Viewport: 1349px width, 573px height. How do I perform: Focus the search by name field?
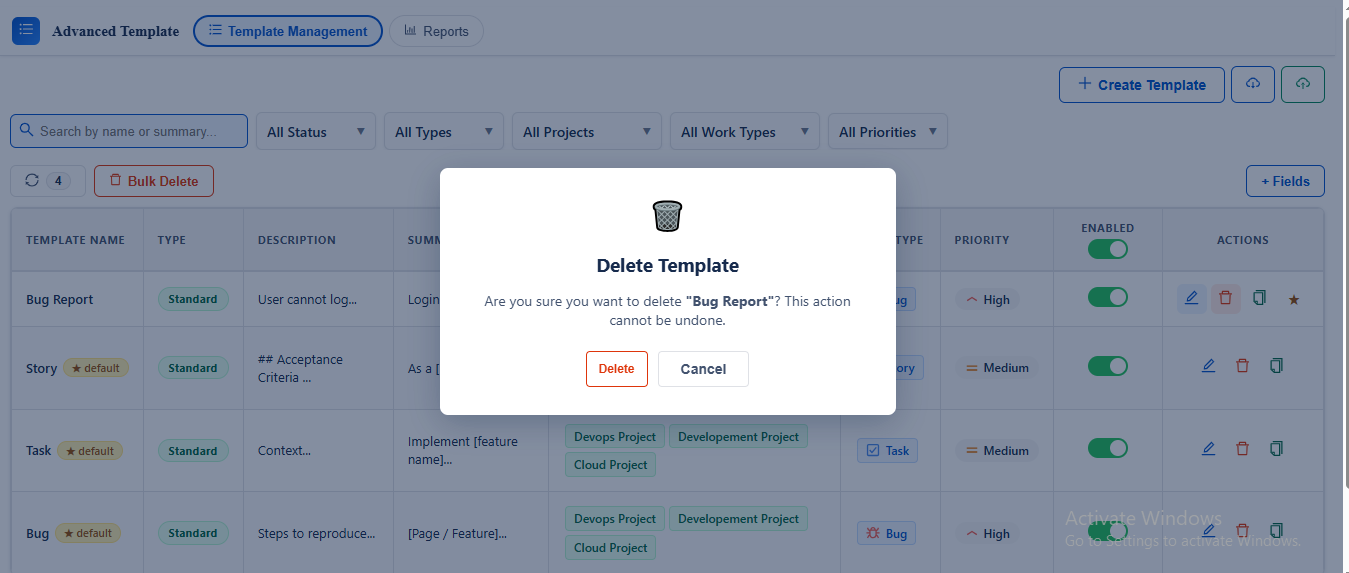coord(129,131)
